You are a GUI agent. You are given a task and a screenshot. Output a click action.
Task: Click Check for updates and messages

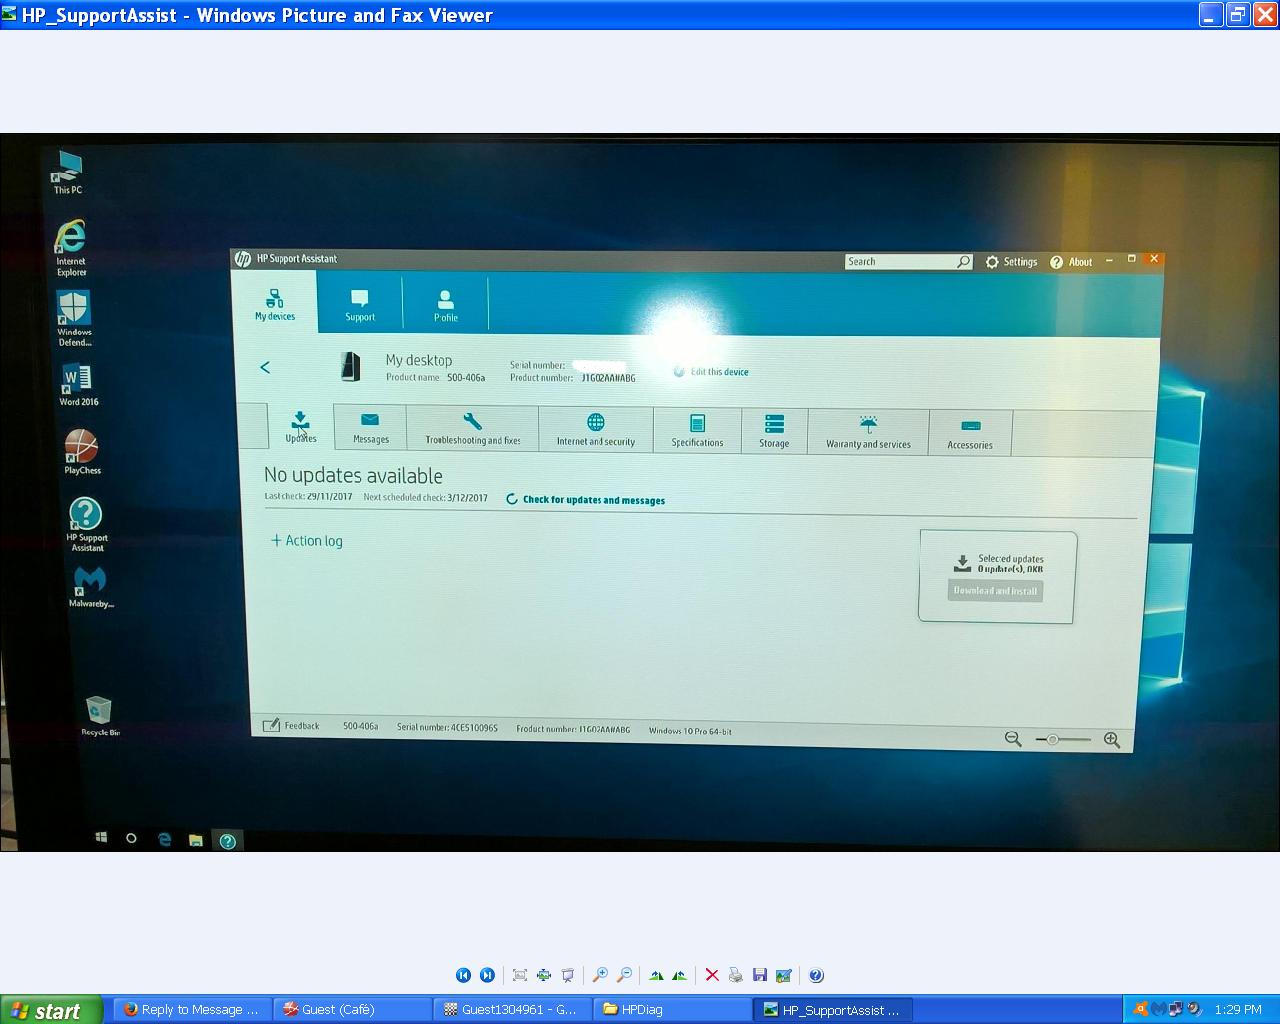585,499
